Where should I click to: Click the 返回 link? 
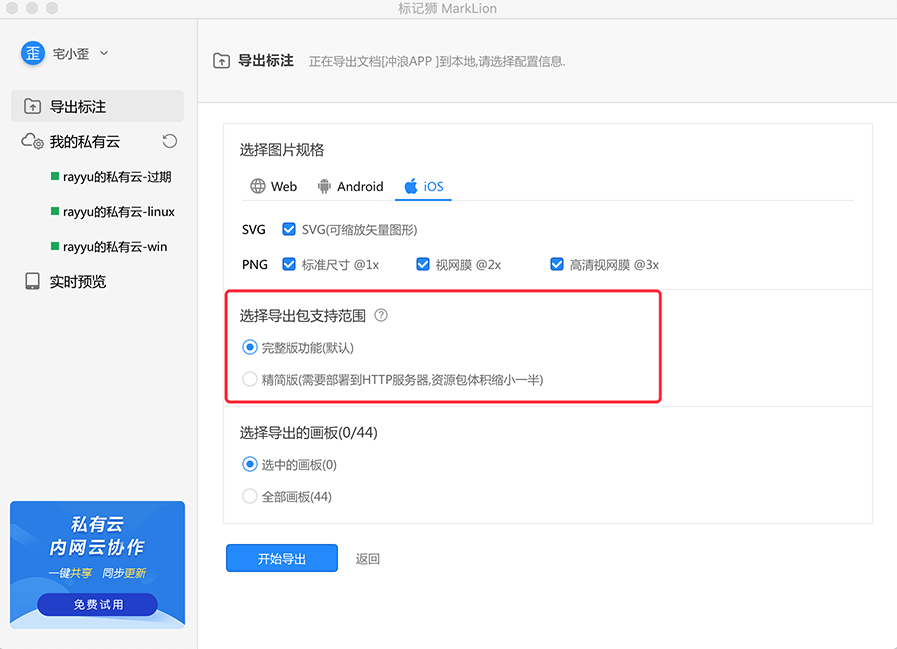367,559
